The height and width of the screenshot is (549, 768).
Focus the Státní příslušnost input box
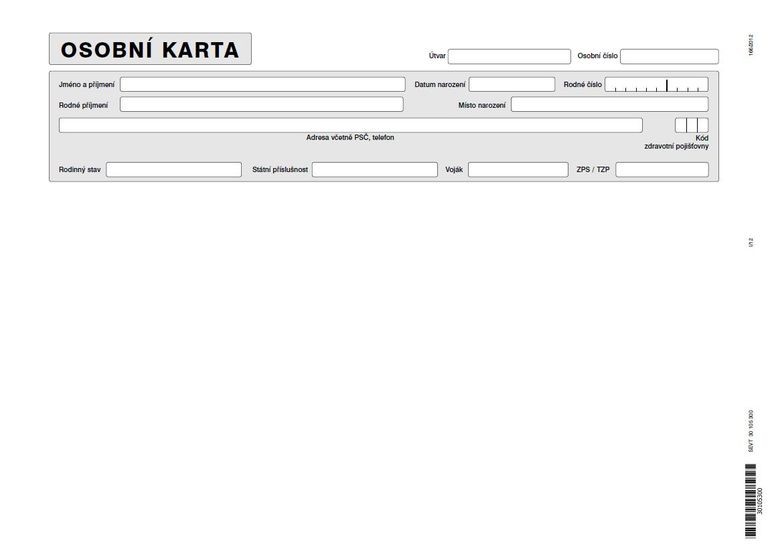click(374, 170)
